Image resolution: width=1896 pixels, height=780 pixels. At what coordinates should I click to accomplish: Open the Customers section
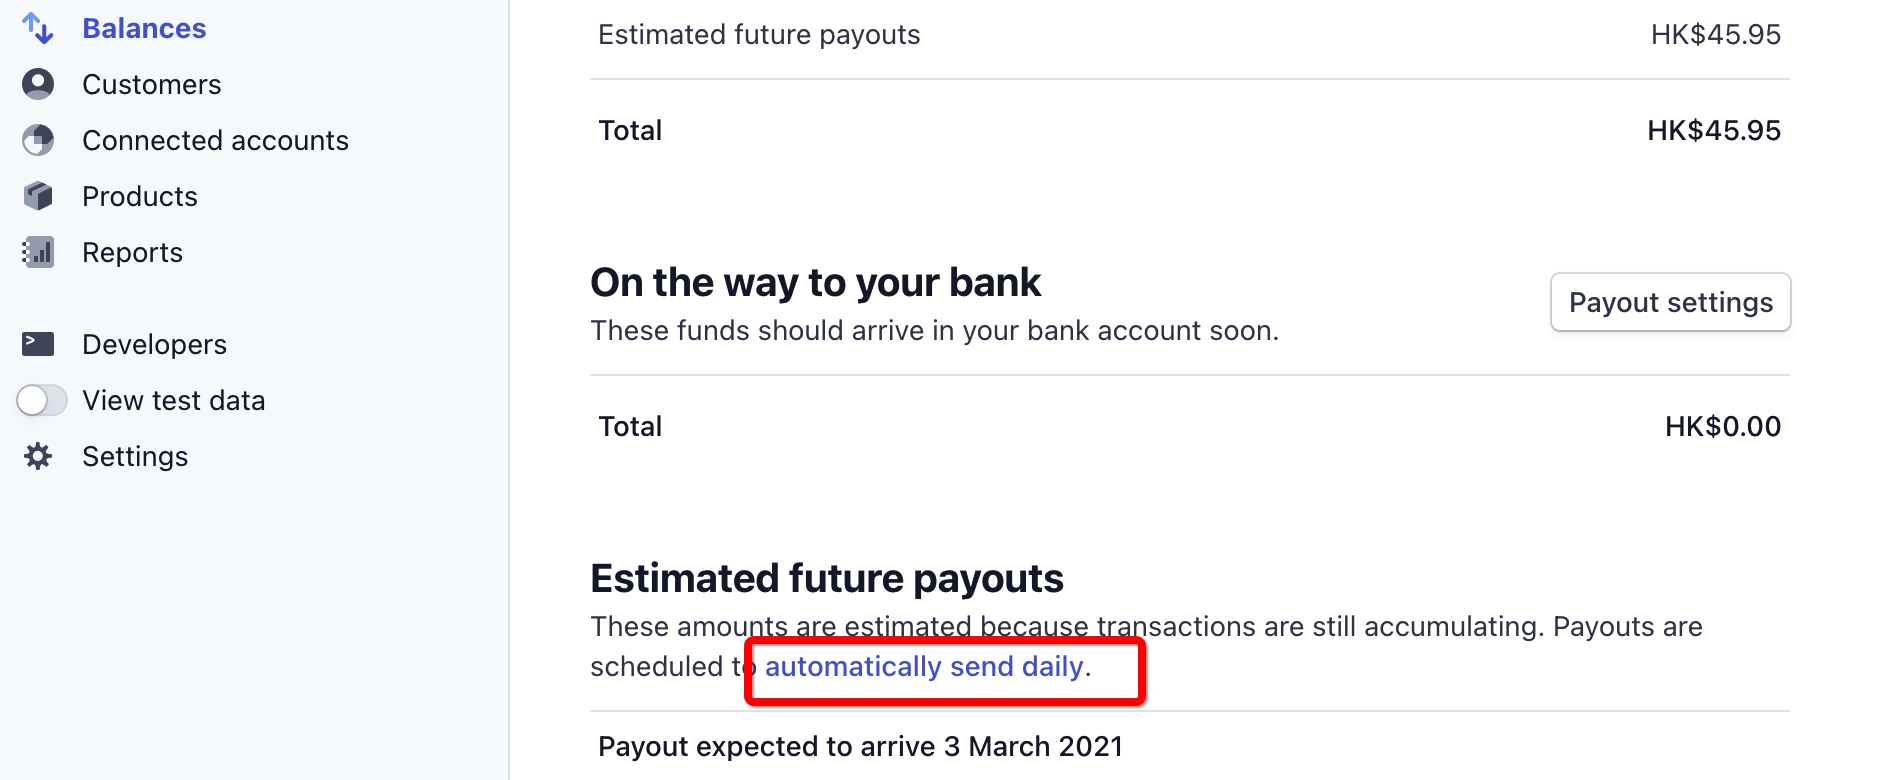151,84
